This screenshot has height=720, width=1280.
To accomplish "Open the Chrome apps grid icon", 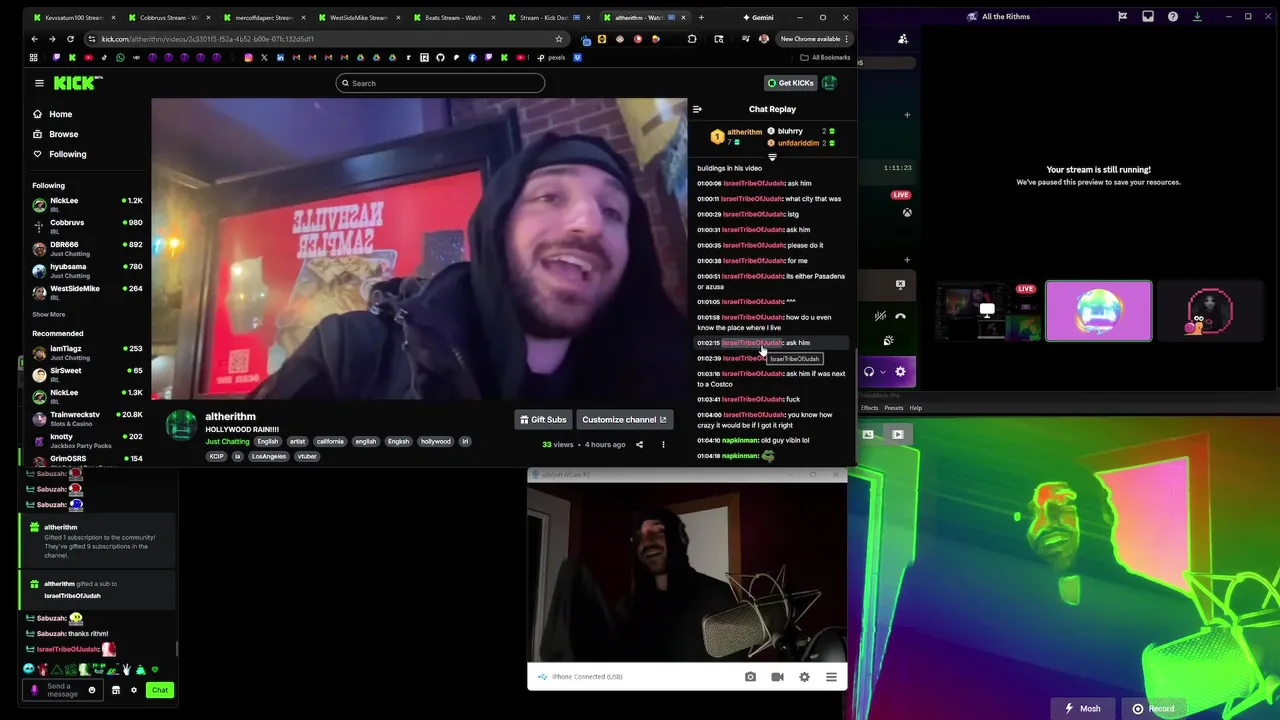I will [x=33, y=58].
